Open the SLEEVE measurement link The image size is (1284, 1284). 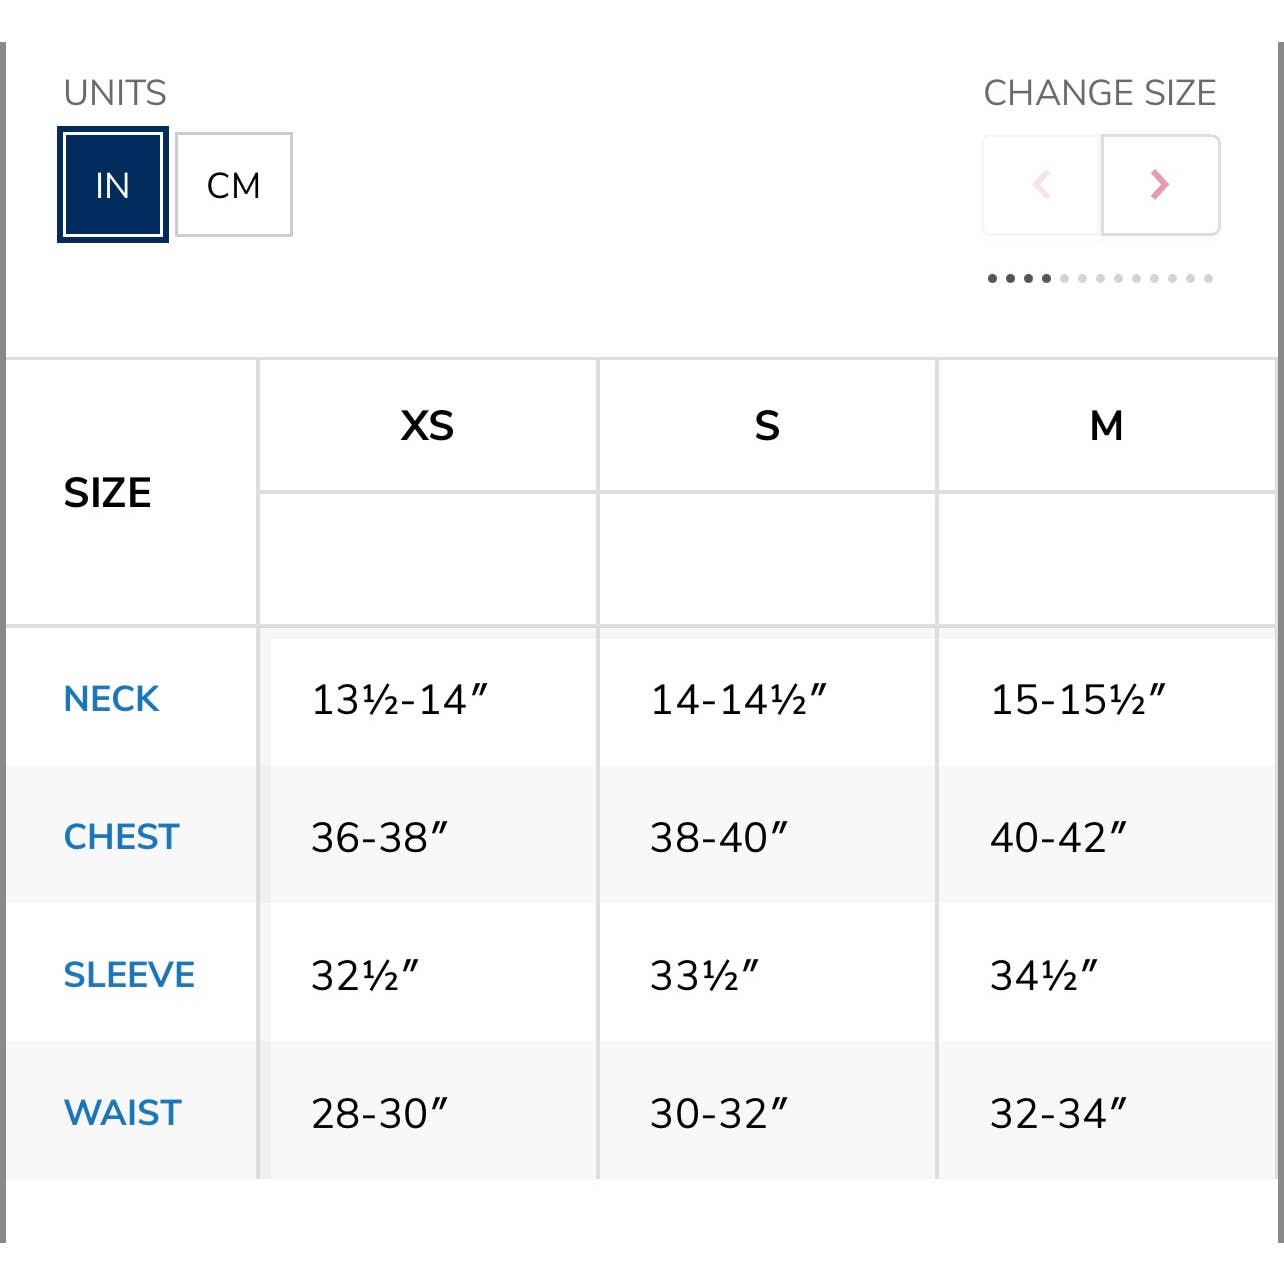coord(129,975)
